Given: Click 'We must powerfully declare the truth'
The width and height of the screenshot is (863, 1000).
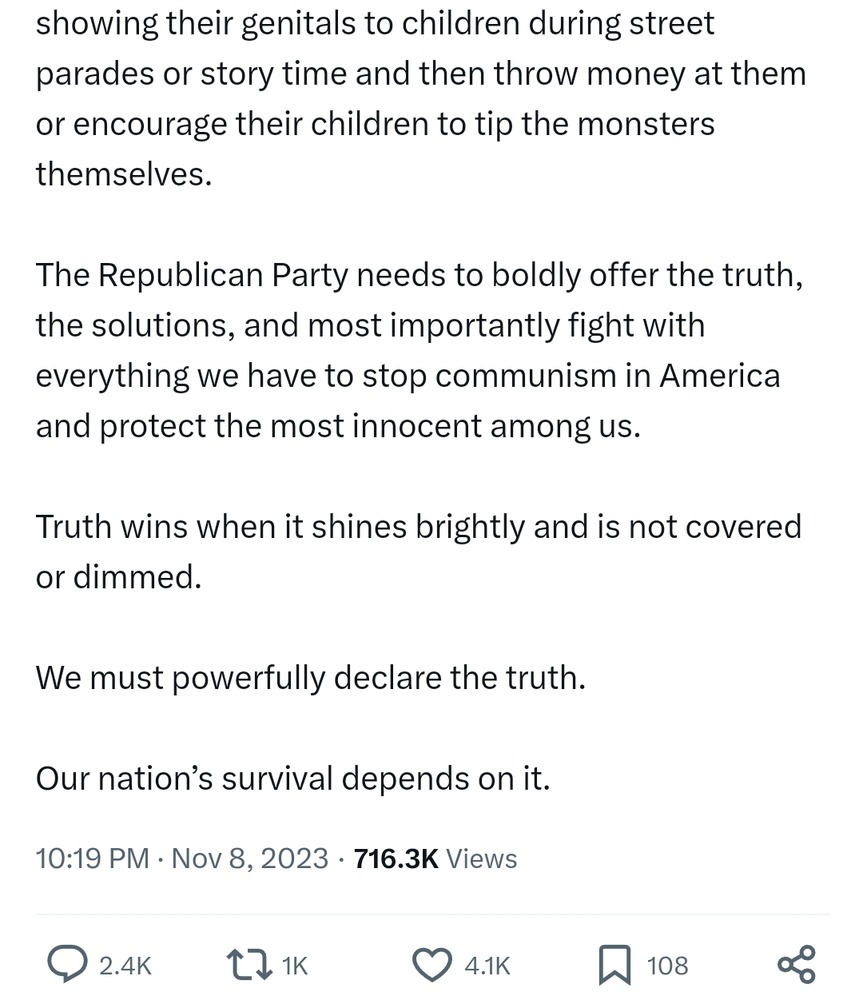Looking at the screenshot, I should (x=309, y=677).
